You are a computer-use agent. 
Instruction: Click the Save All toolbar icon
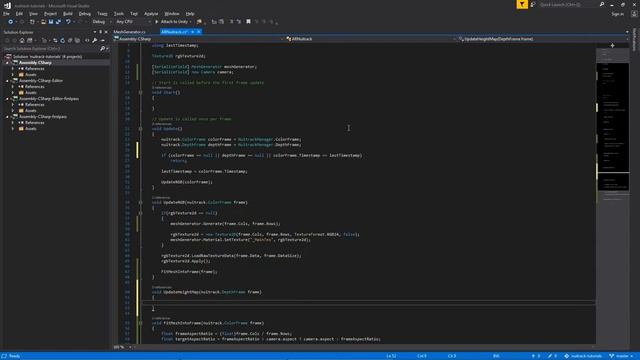coord(58,22)
